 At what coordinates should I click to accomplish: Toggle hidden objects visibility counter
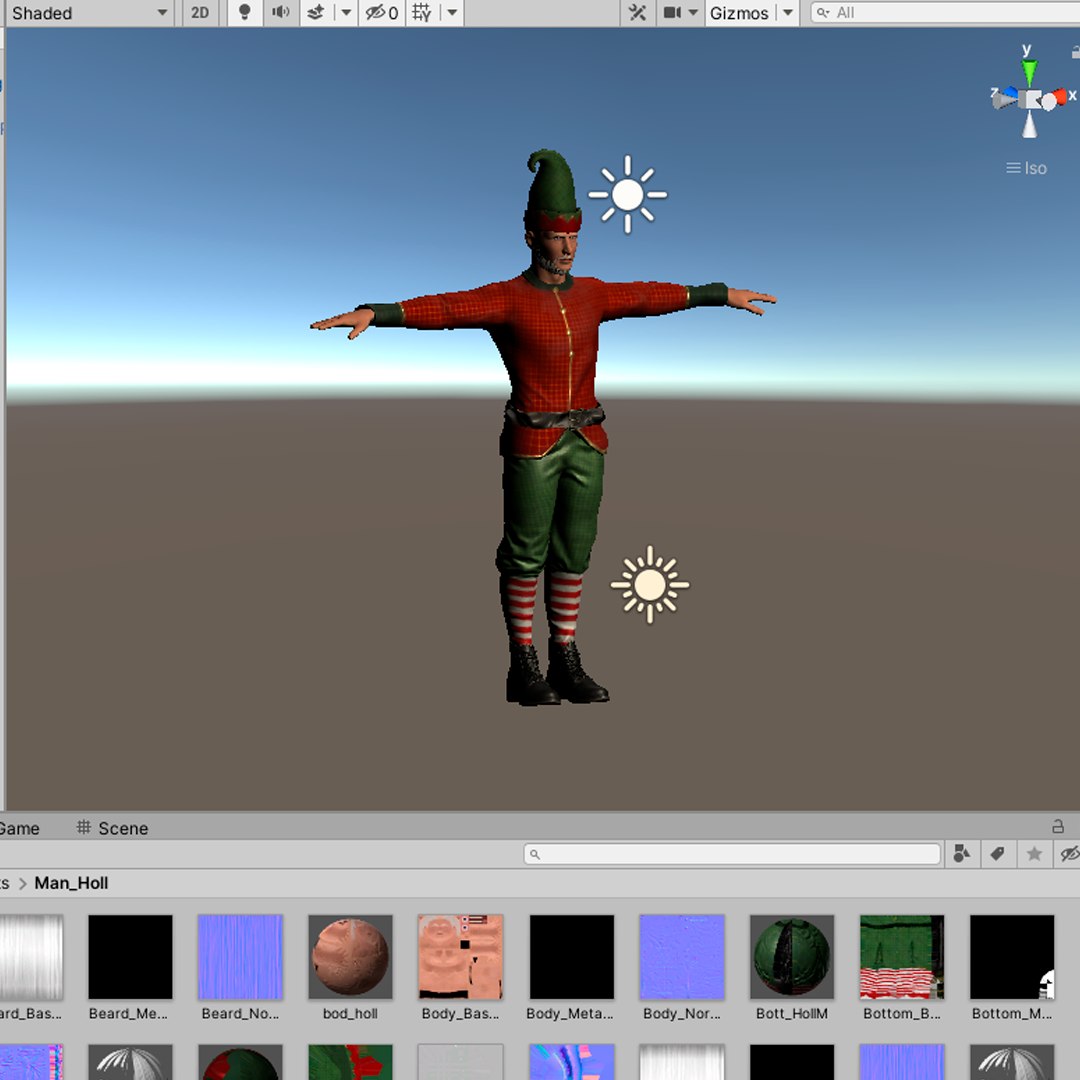click(382, 13)
